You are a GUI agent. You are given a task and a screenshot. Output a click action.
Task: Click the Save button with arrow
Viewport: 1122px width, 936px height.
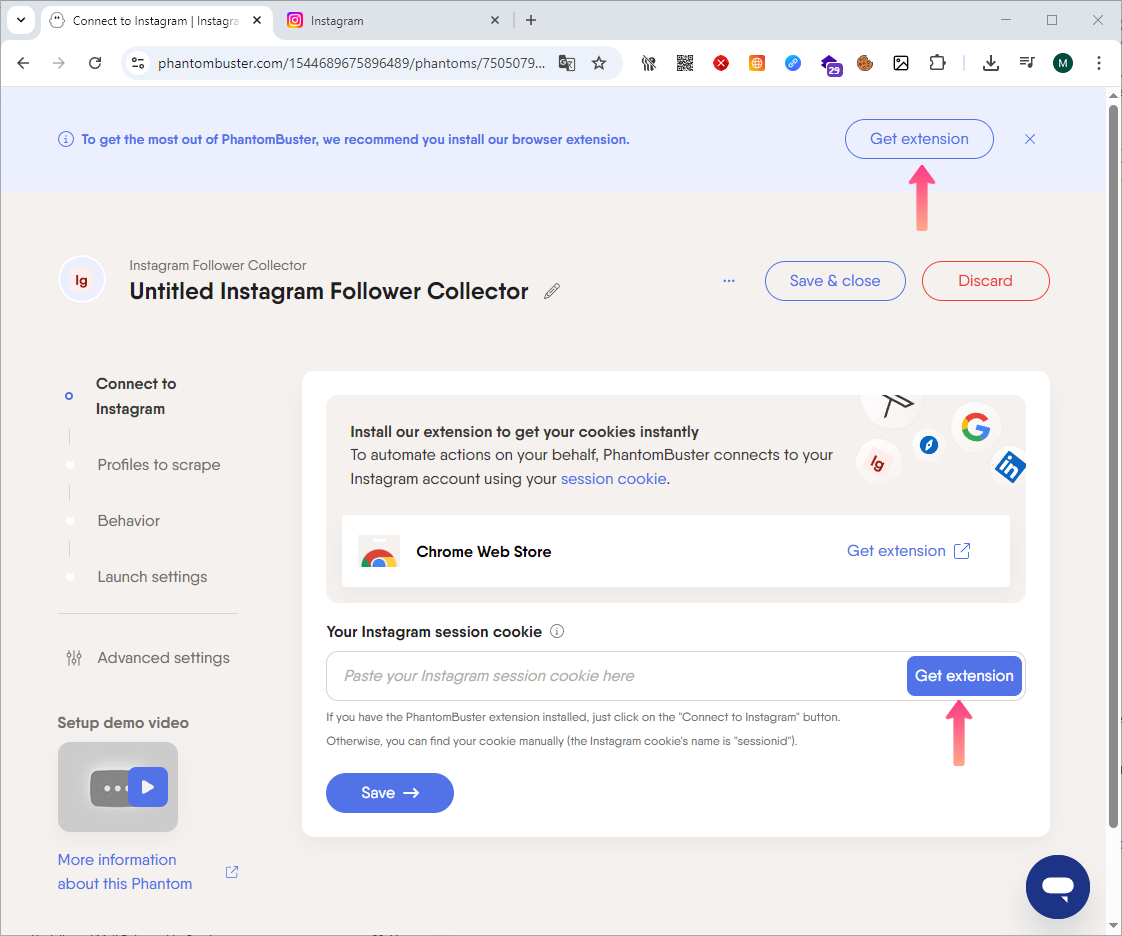point(390,793)
